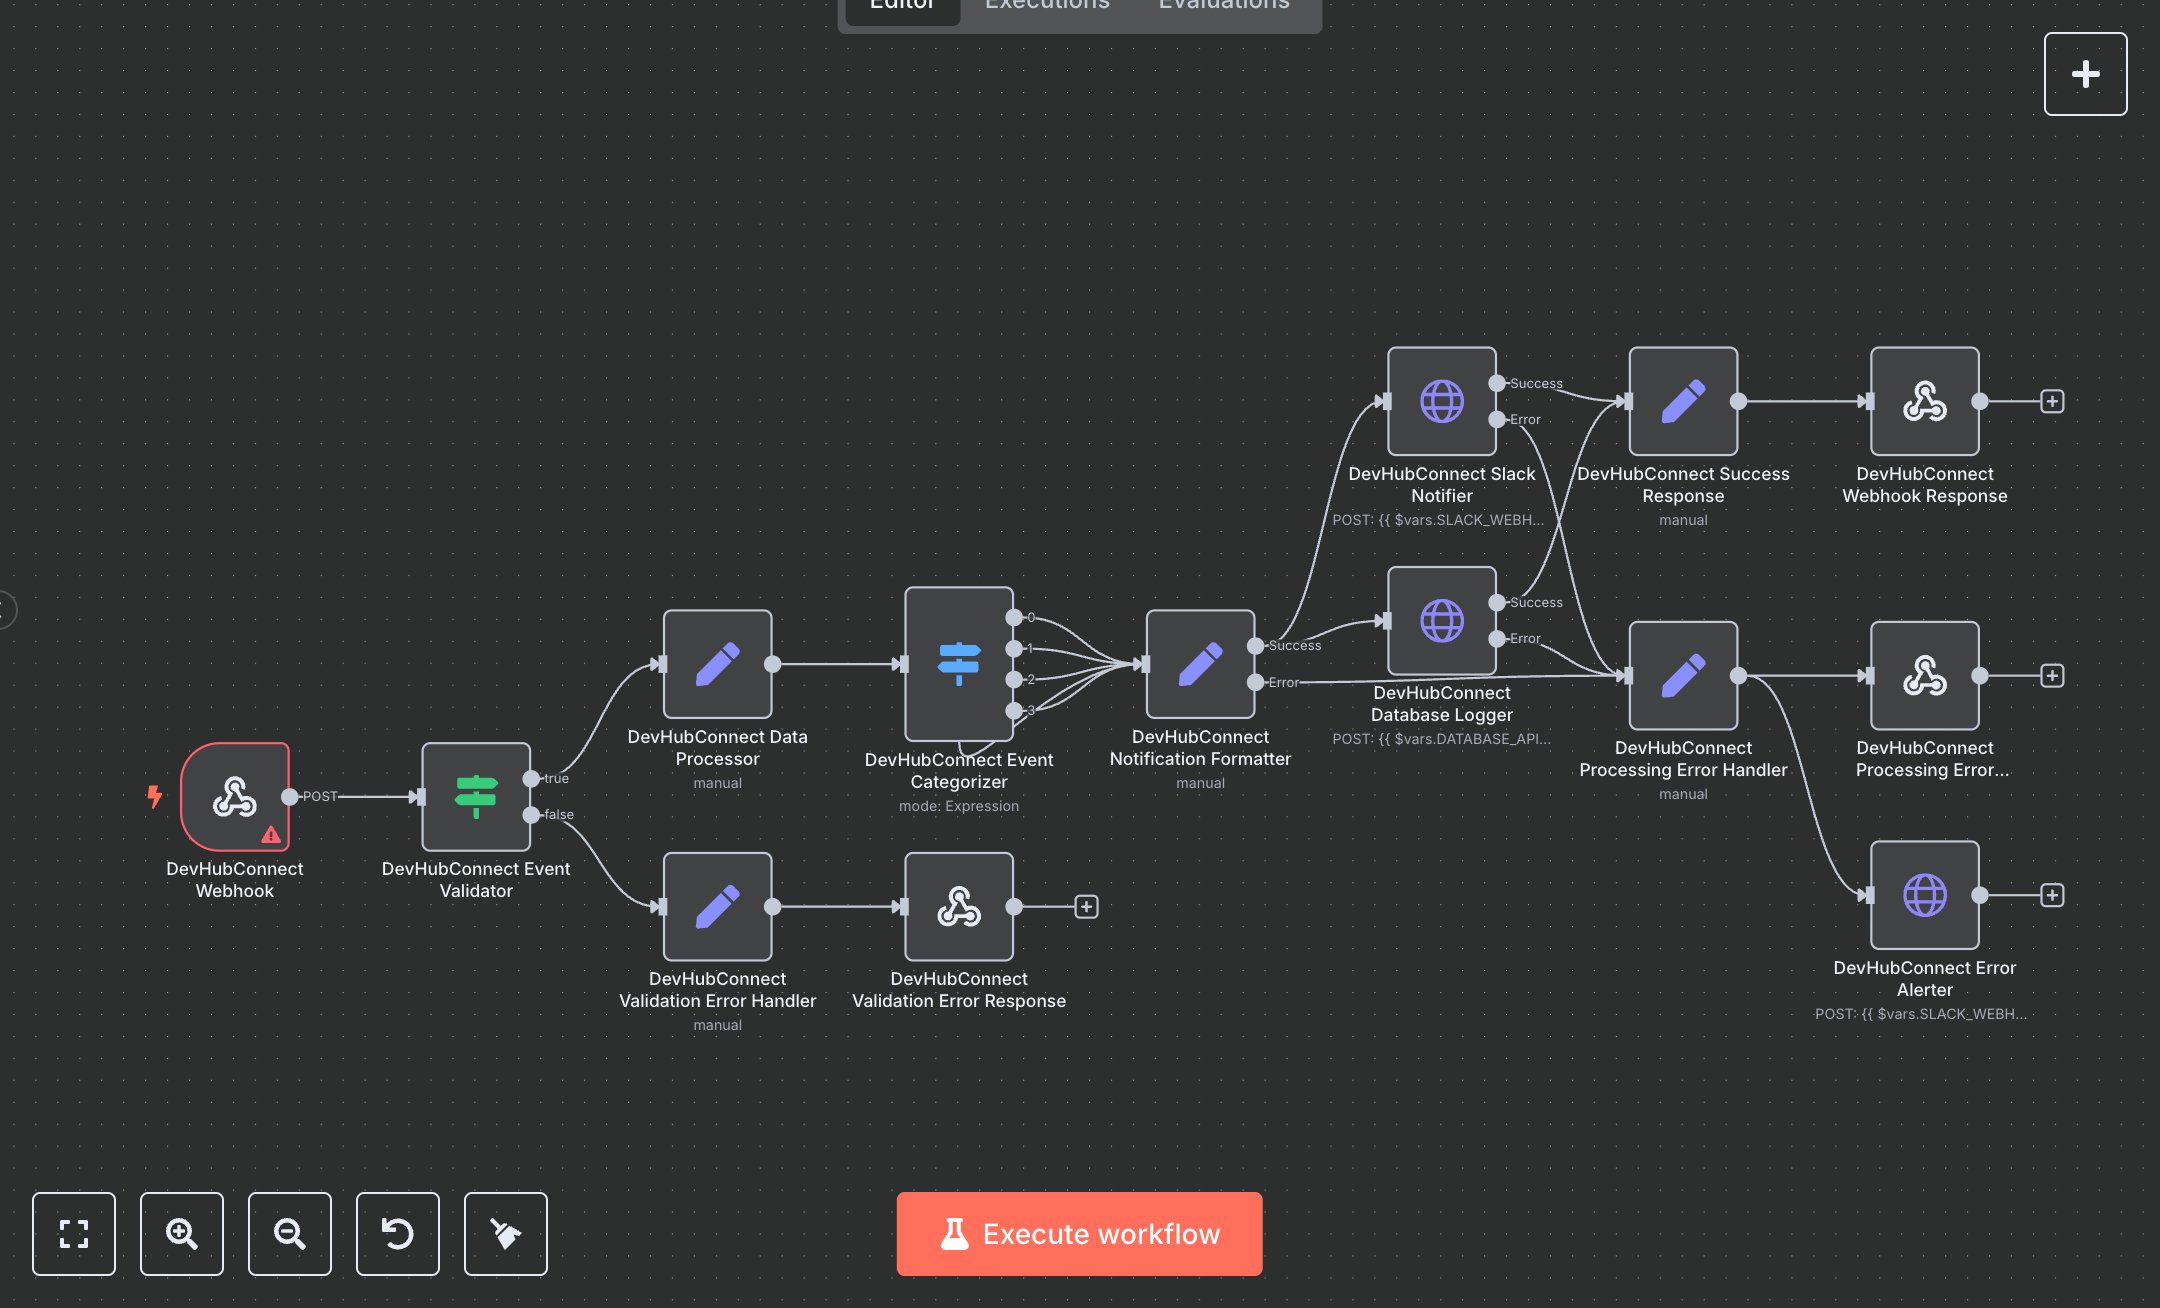Select the DevHubConnect Error Alerter node
2160x1308 pixels.
tap(1924, 894)
